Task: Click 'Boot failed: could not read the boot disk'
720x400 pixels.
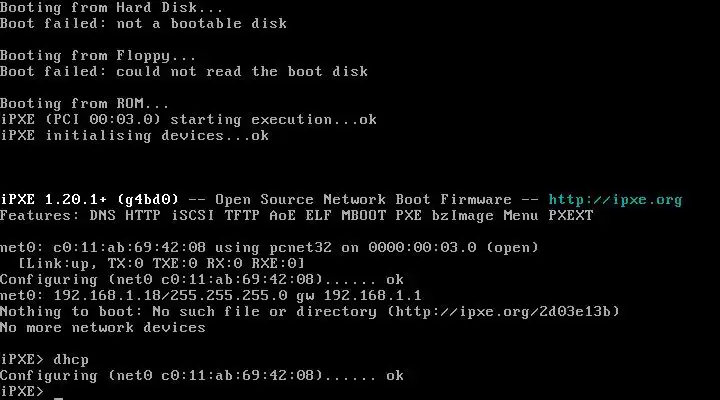Action: (184, 72)
